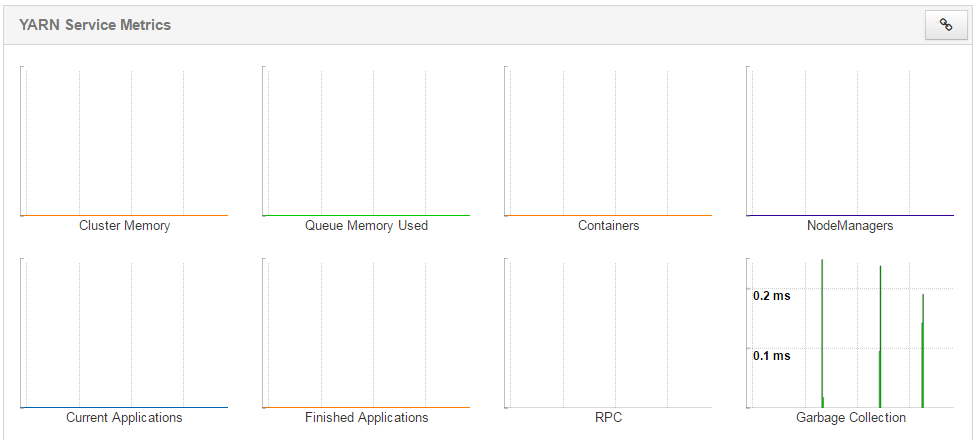
Task: Open the Garbage Collection chart graph
Action: coord(850,333)
